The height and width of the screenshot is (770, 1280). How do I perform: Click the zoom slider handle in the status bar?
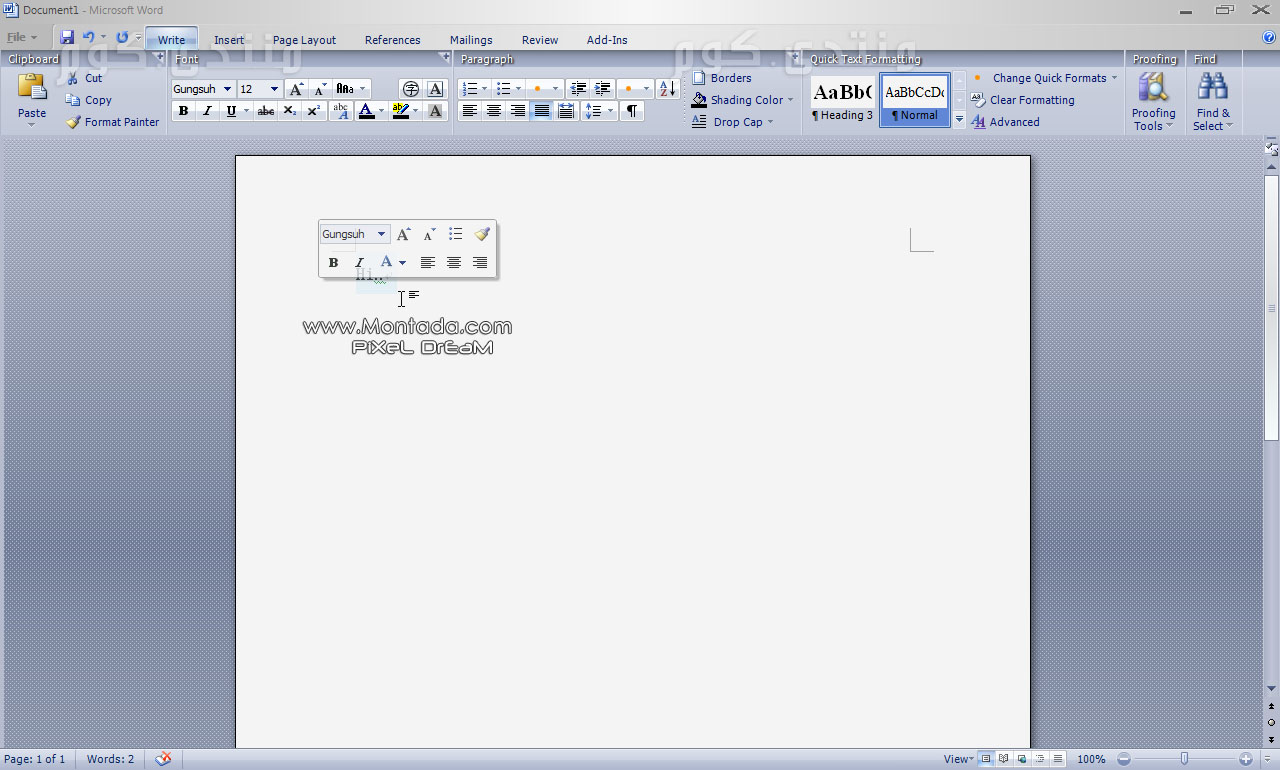(x=1184, y=759)
